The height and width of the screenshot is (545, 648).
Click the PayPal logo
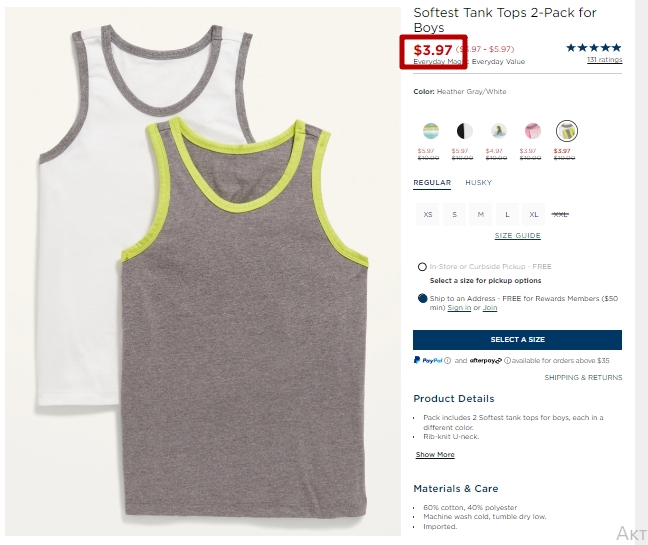point(428,360)
